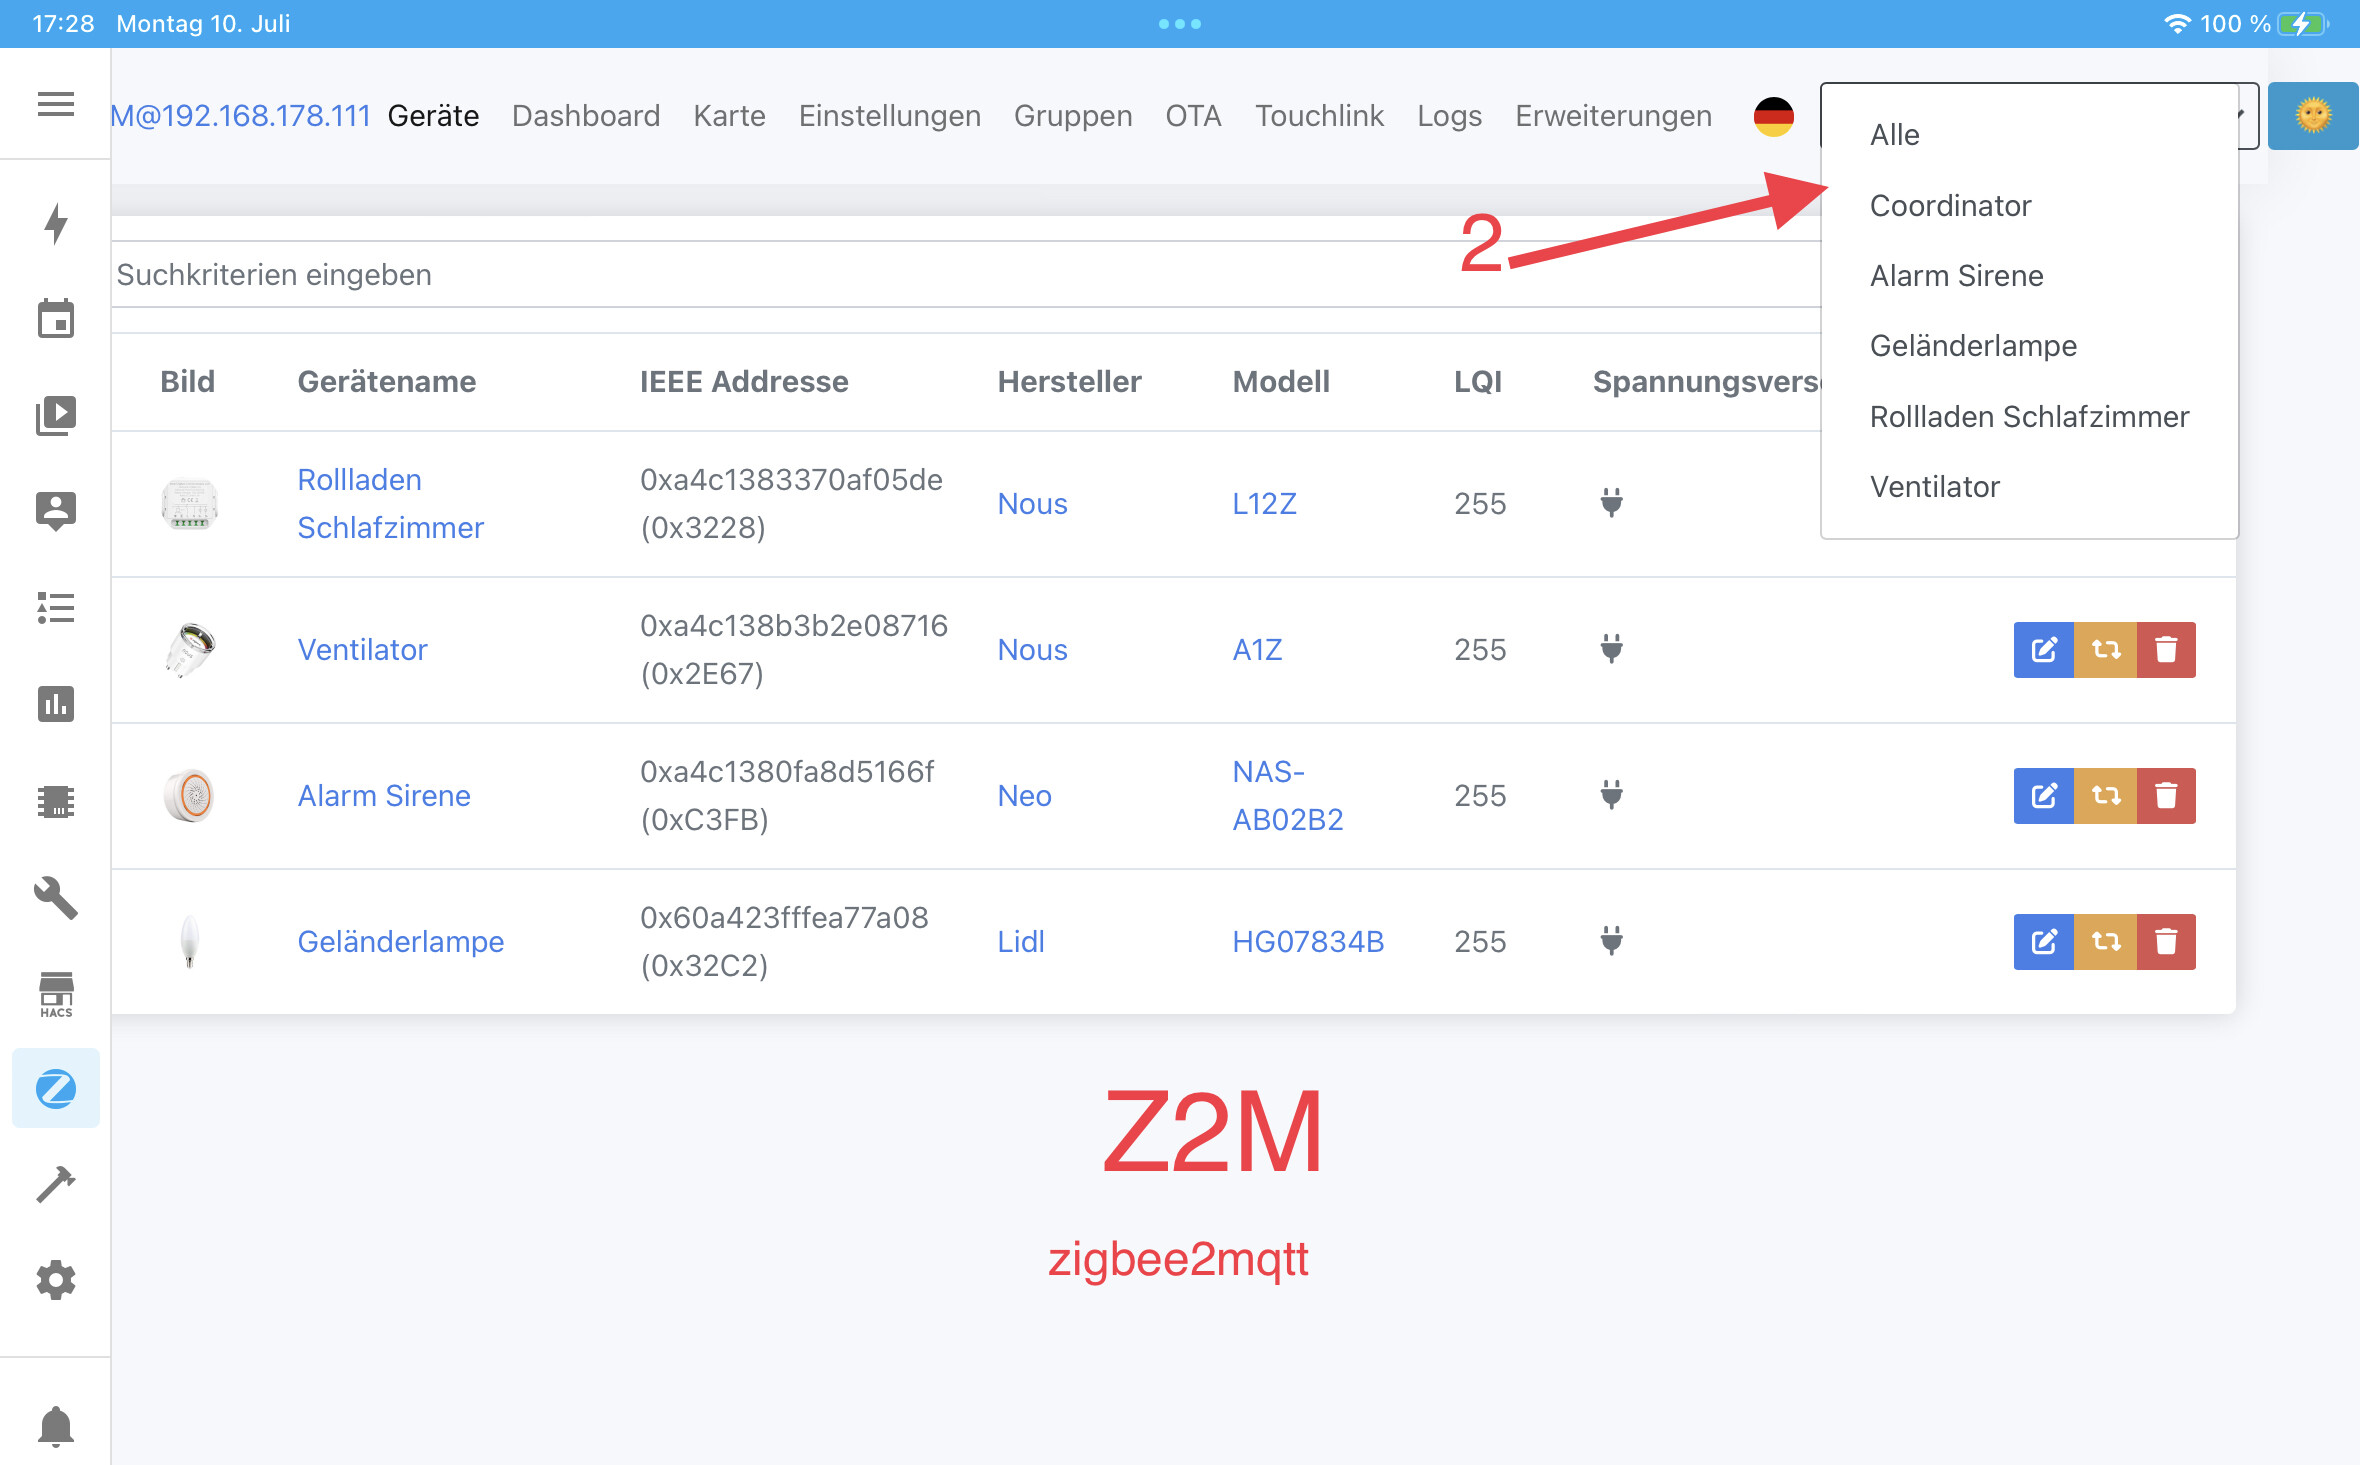Open notifications bell icon

(x=56, y=1425)
